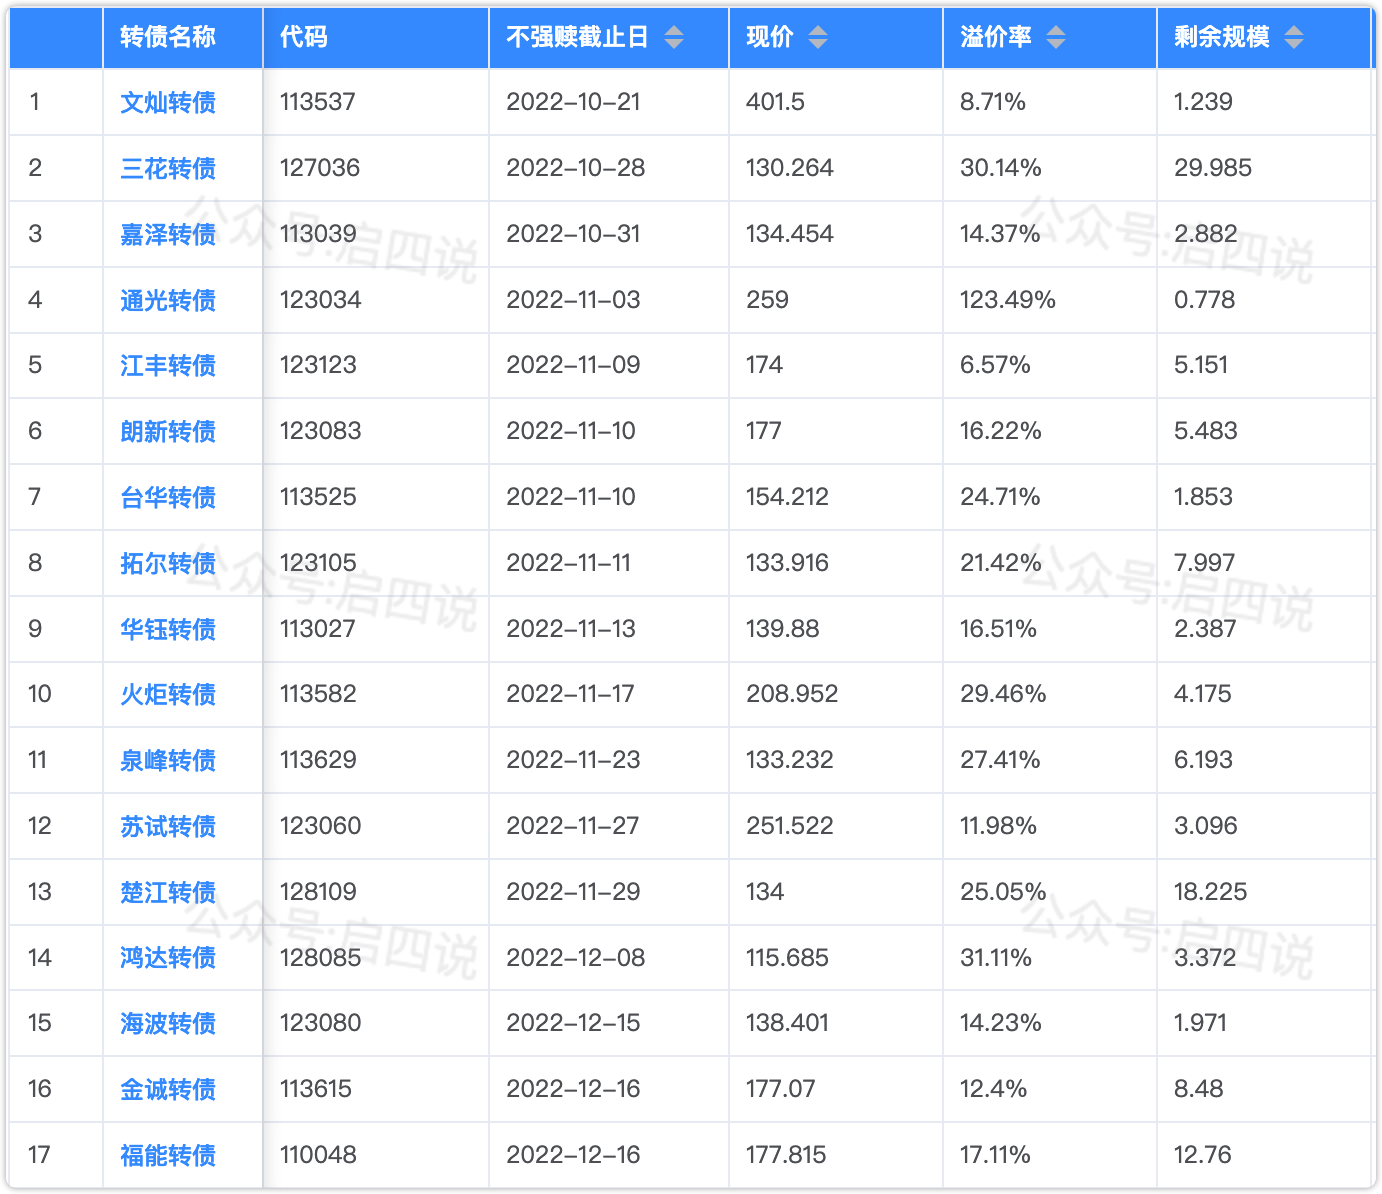Click the 通光转债 bond name
Image resolution: width=1382 pixels, height=1194 pixels.
pyautogui.click(x=168, y=300)
